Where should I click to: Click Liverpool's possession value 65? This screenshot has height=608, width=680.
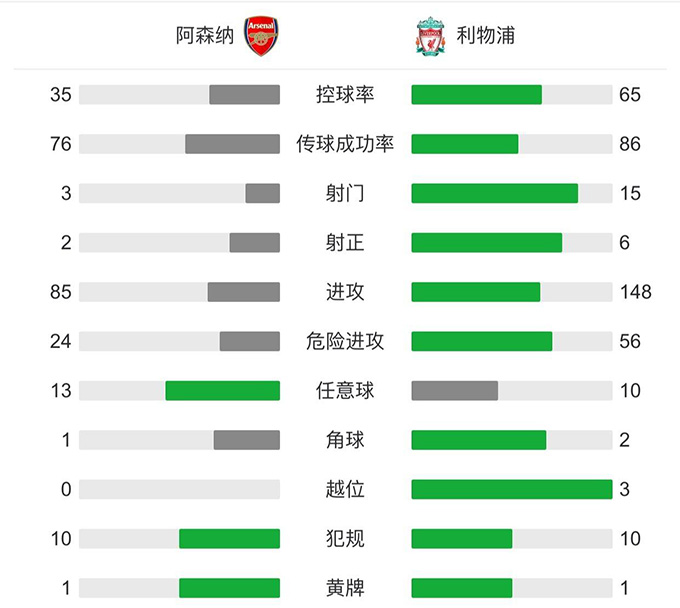tap(630, 95)
